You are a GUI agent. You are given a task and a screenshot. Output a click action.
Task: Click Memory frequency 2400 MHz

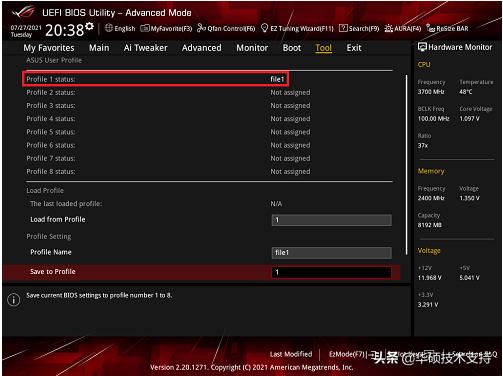[x=431, y=198]
